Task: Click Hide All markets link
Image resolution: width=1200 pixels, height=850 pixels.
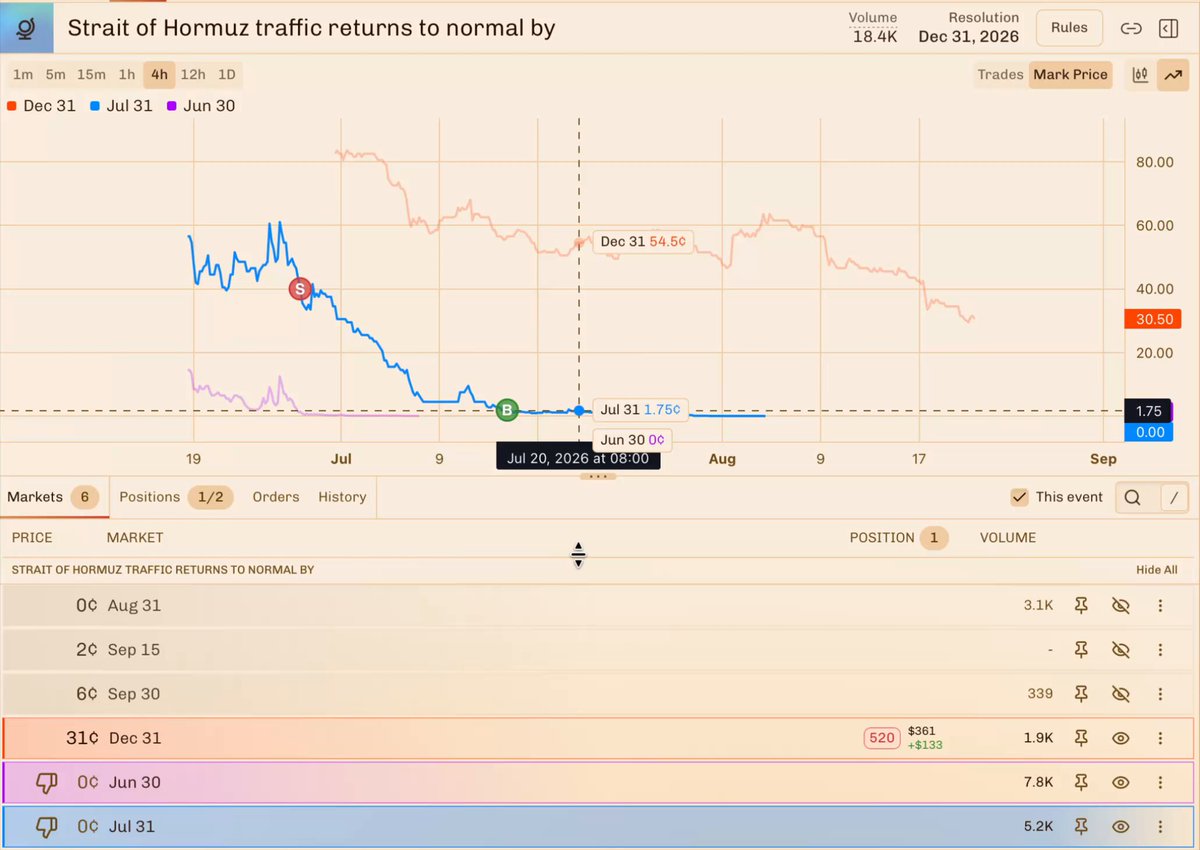Action: tap(1157, 570)
